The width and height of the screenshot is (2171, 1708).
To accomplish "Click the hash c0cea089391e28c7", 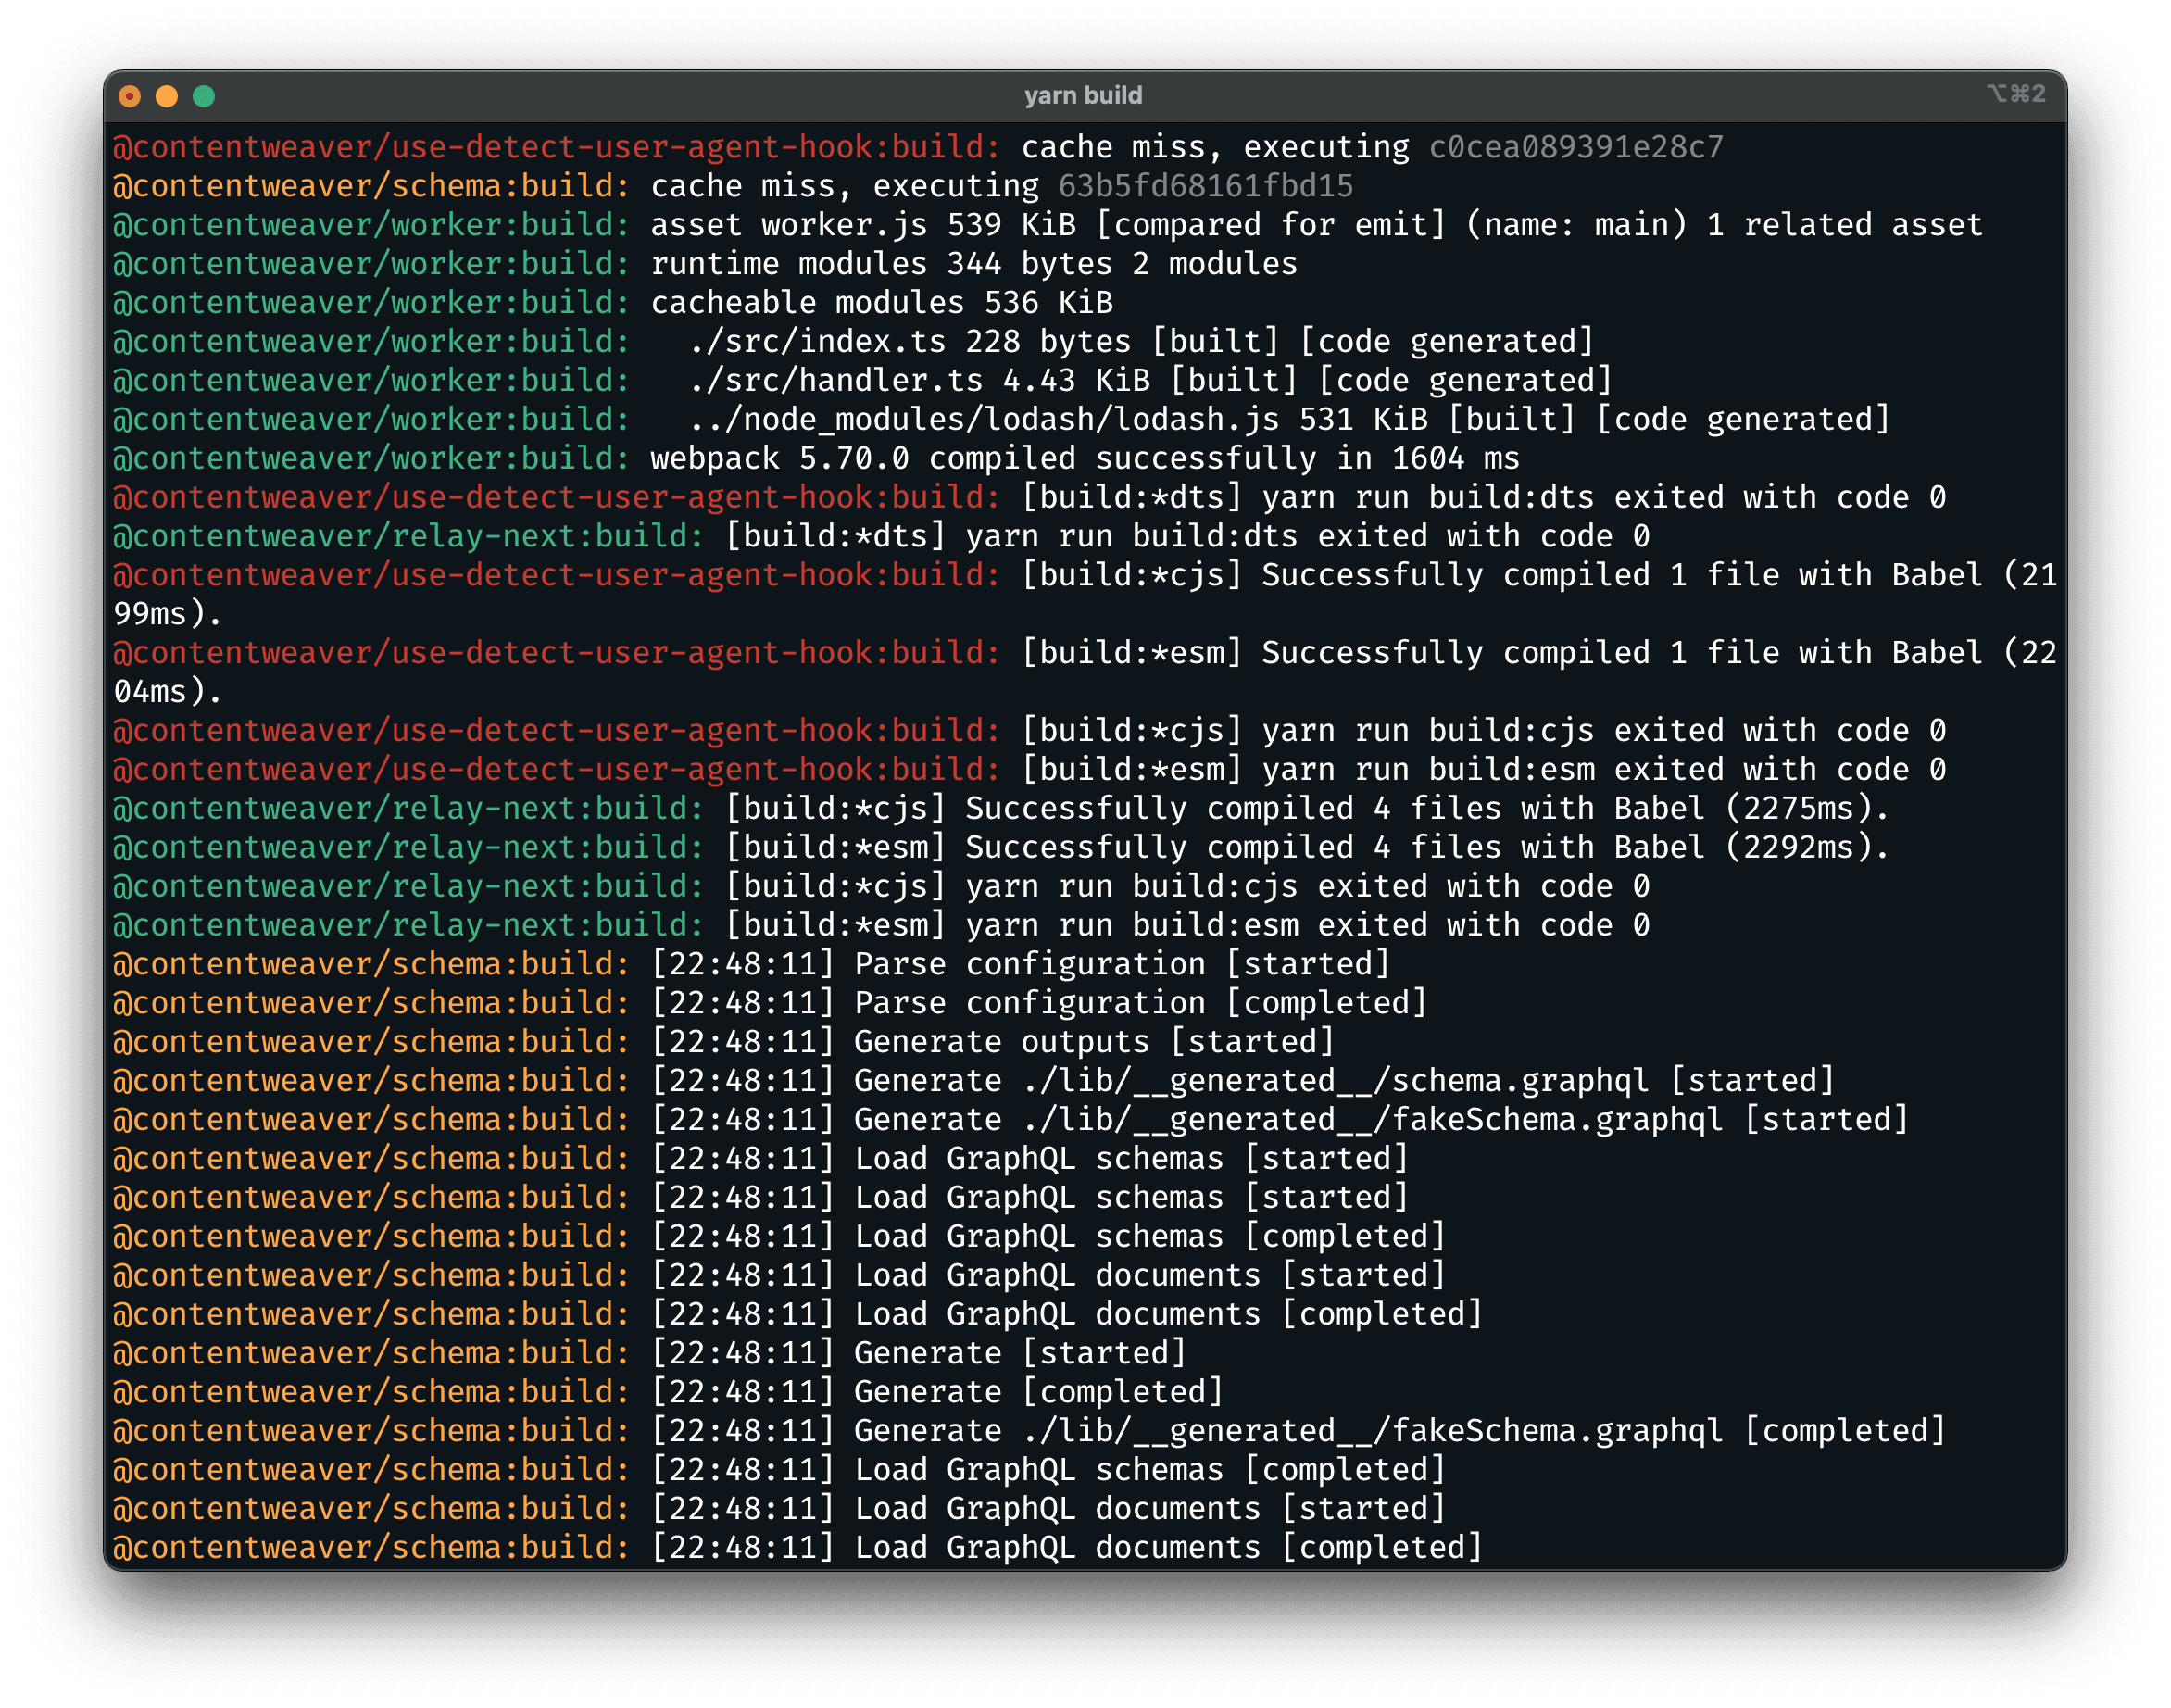I will [x=1576, y=147].
